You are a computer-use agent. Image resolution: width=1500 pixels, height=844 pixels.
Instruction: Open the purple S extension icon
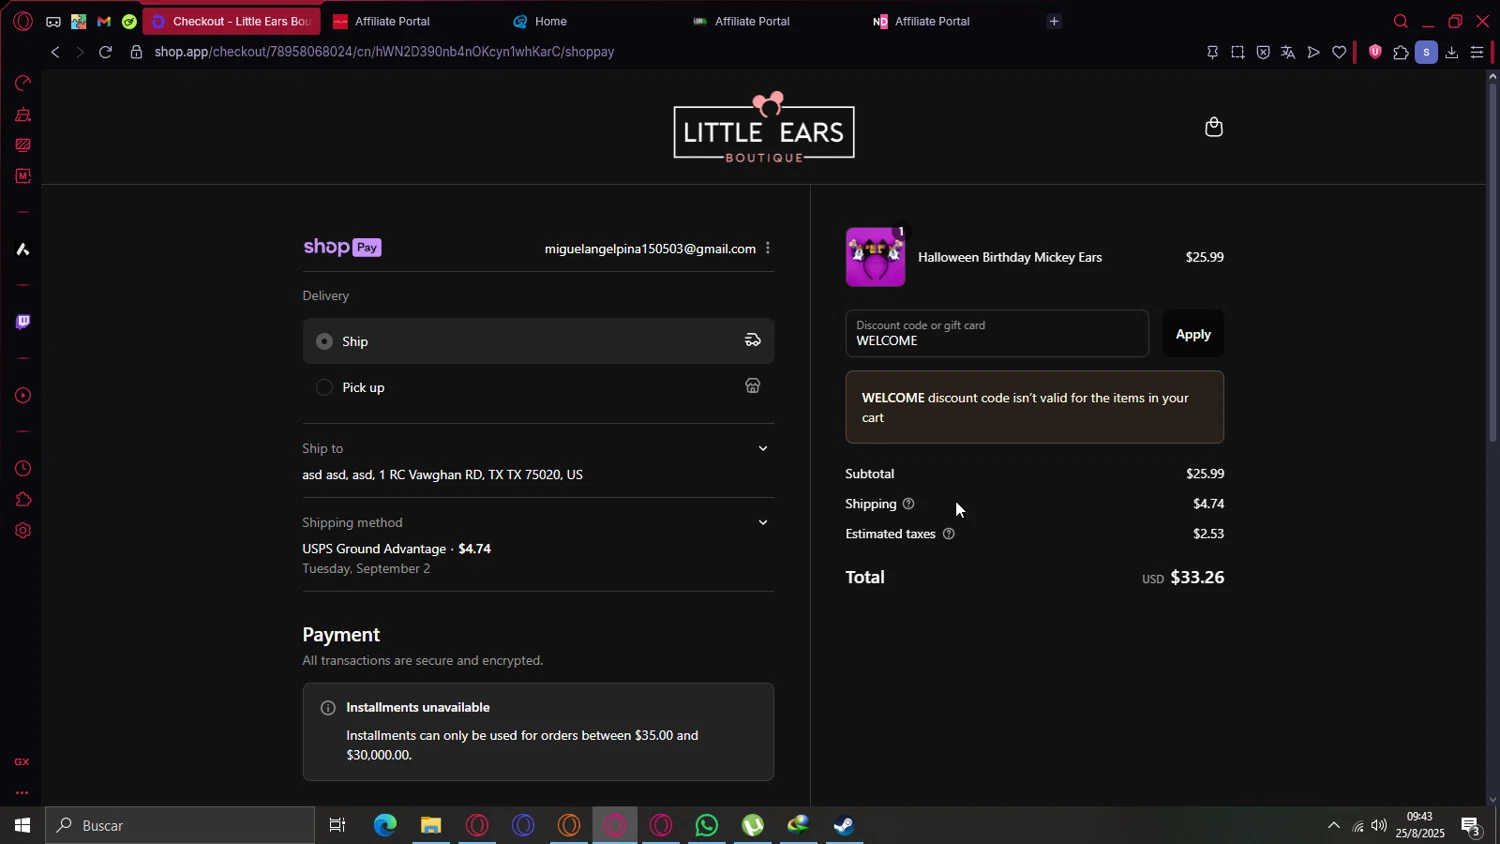point(1426,52)
